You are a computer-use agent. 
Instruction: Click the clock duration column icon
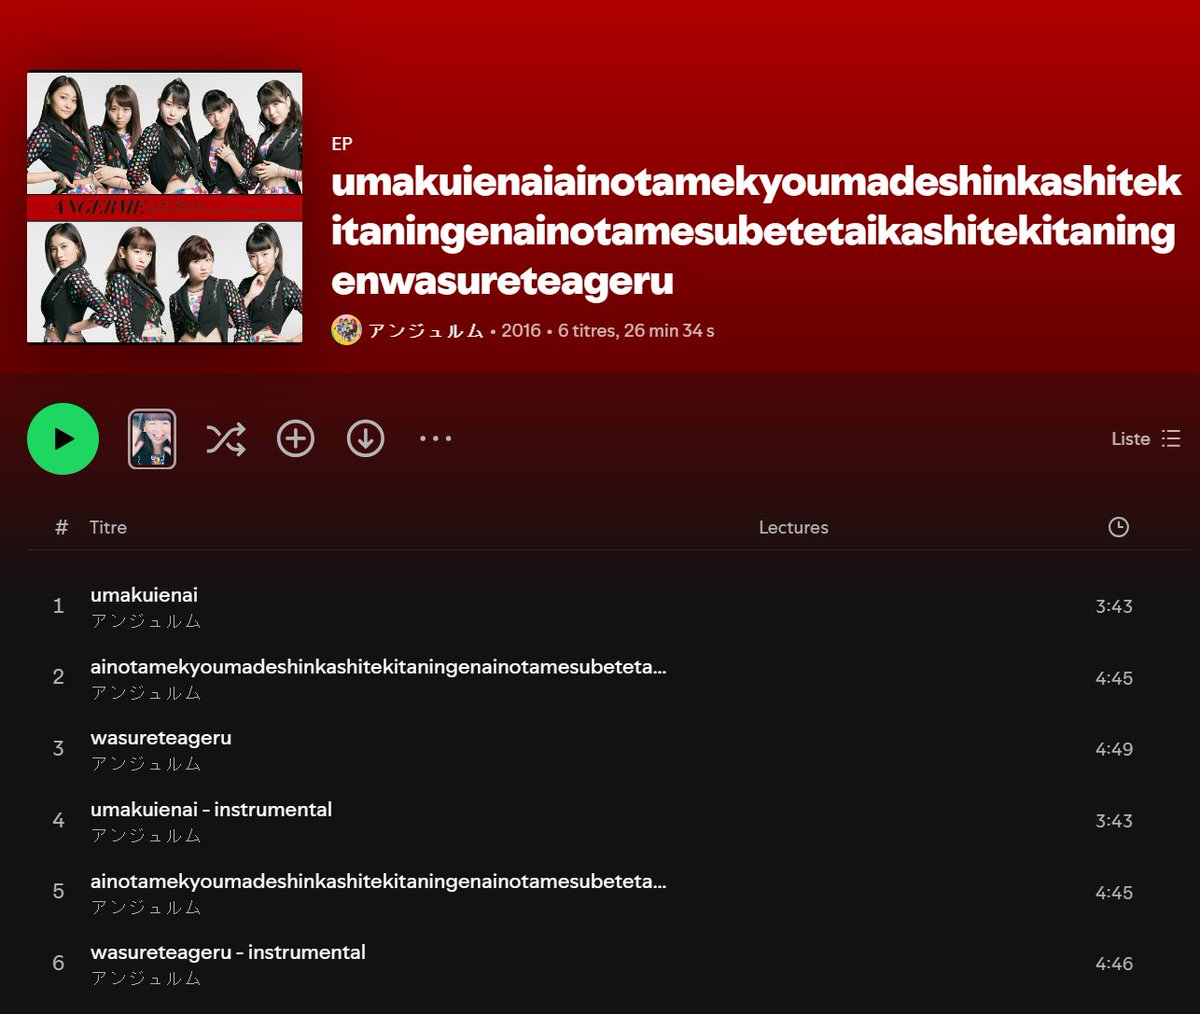click(1118, 527)
